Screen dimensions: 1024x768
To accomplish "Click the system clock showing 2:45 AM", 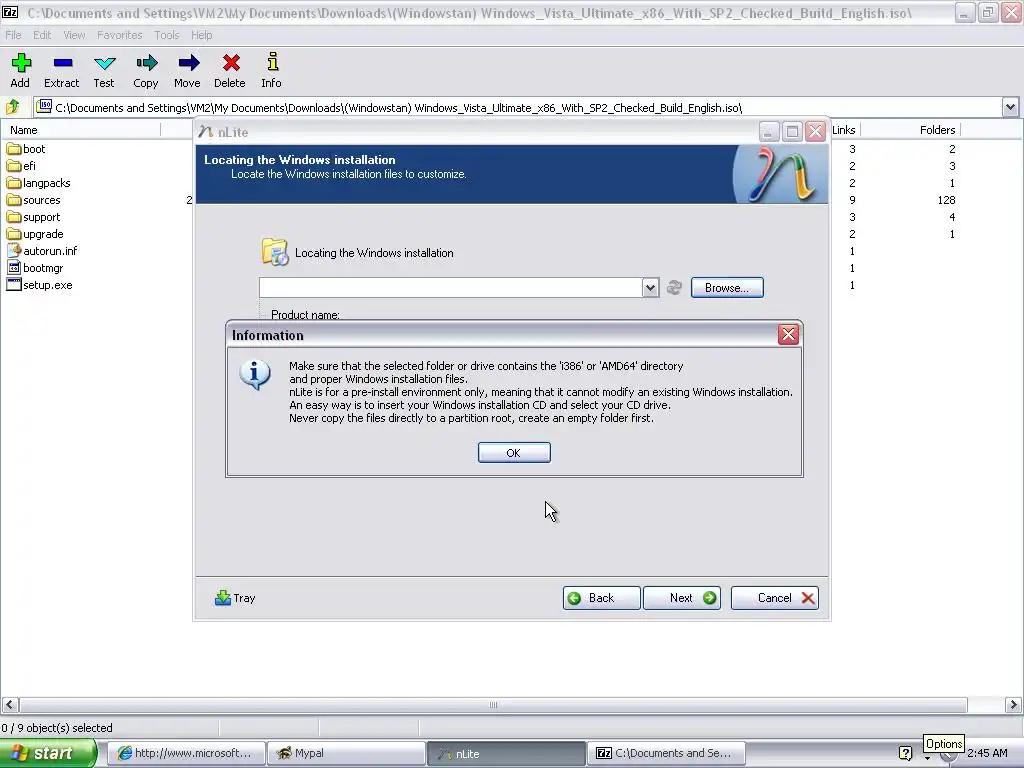I will coord(987,753).
